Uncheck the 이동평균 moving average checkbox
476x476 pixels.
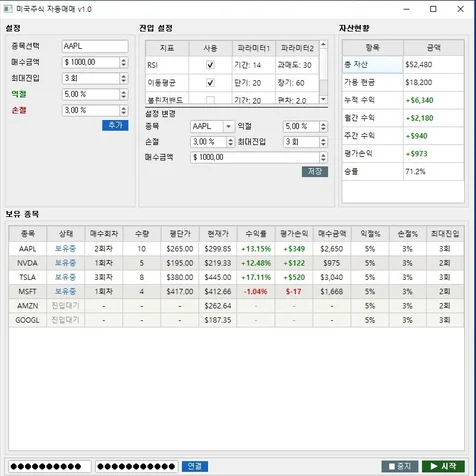click(x=210, y=82)
